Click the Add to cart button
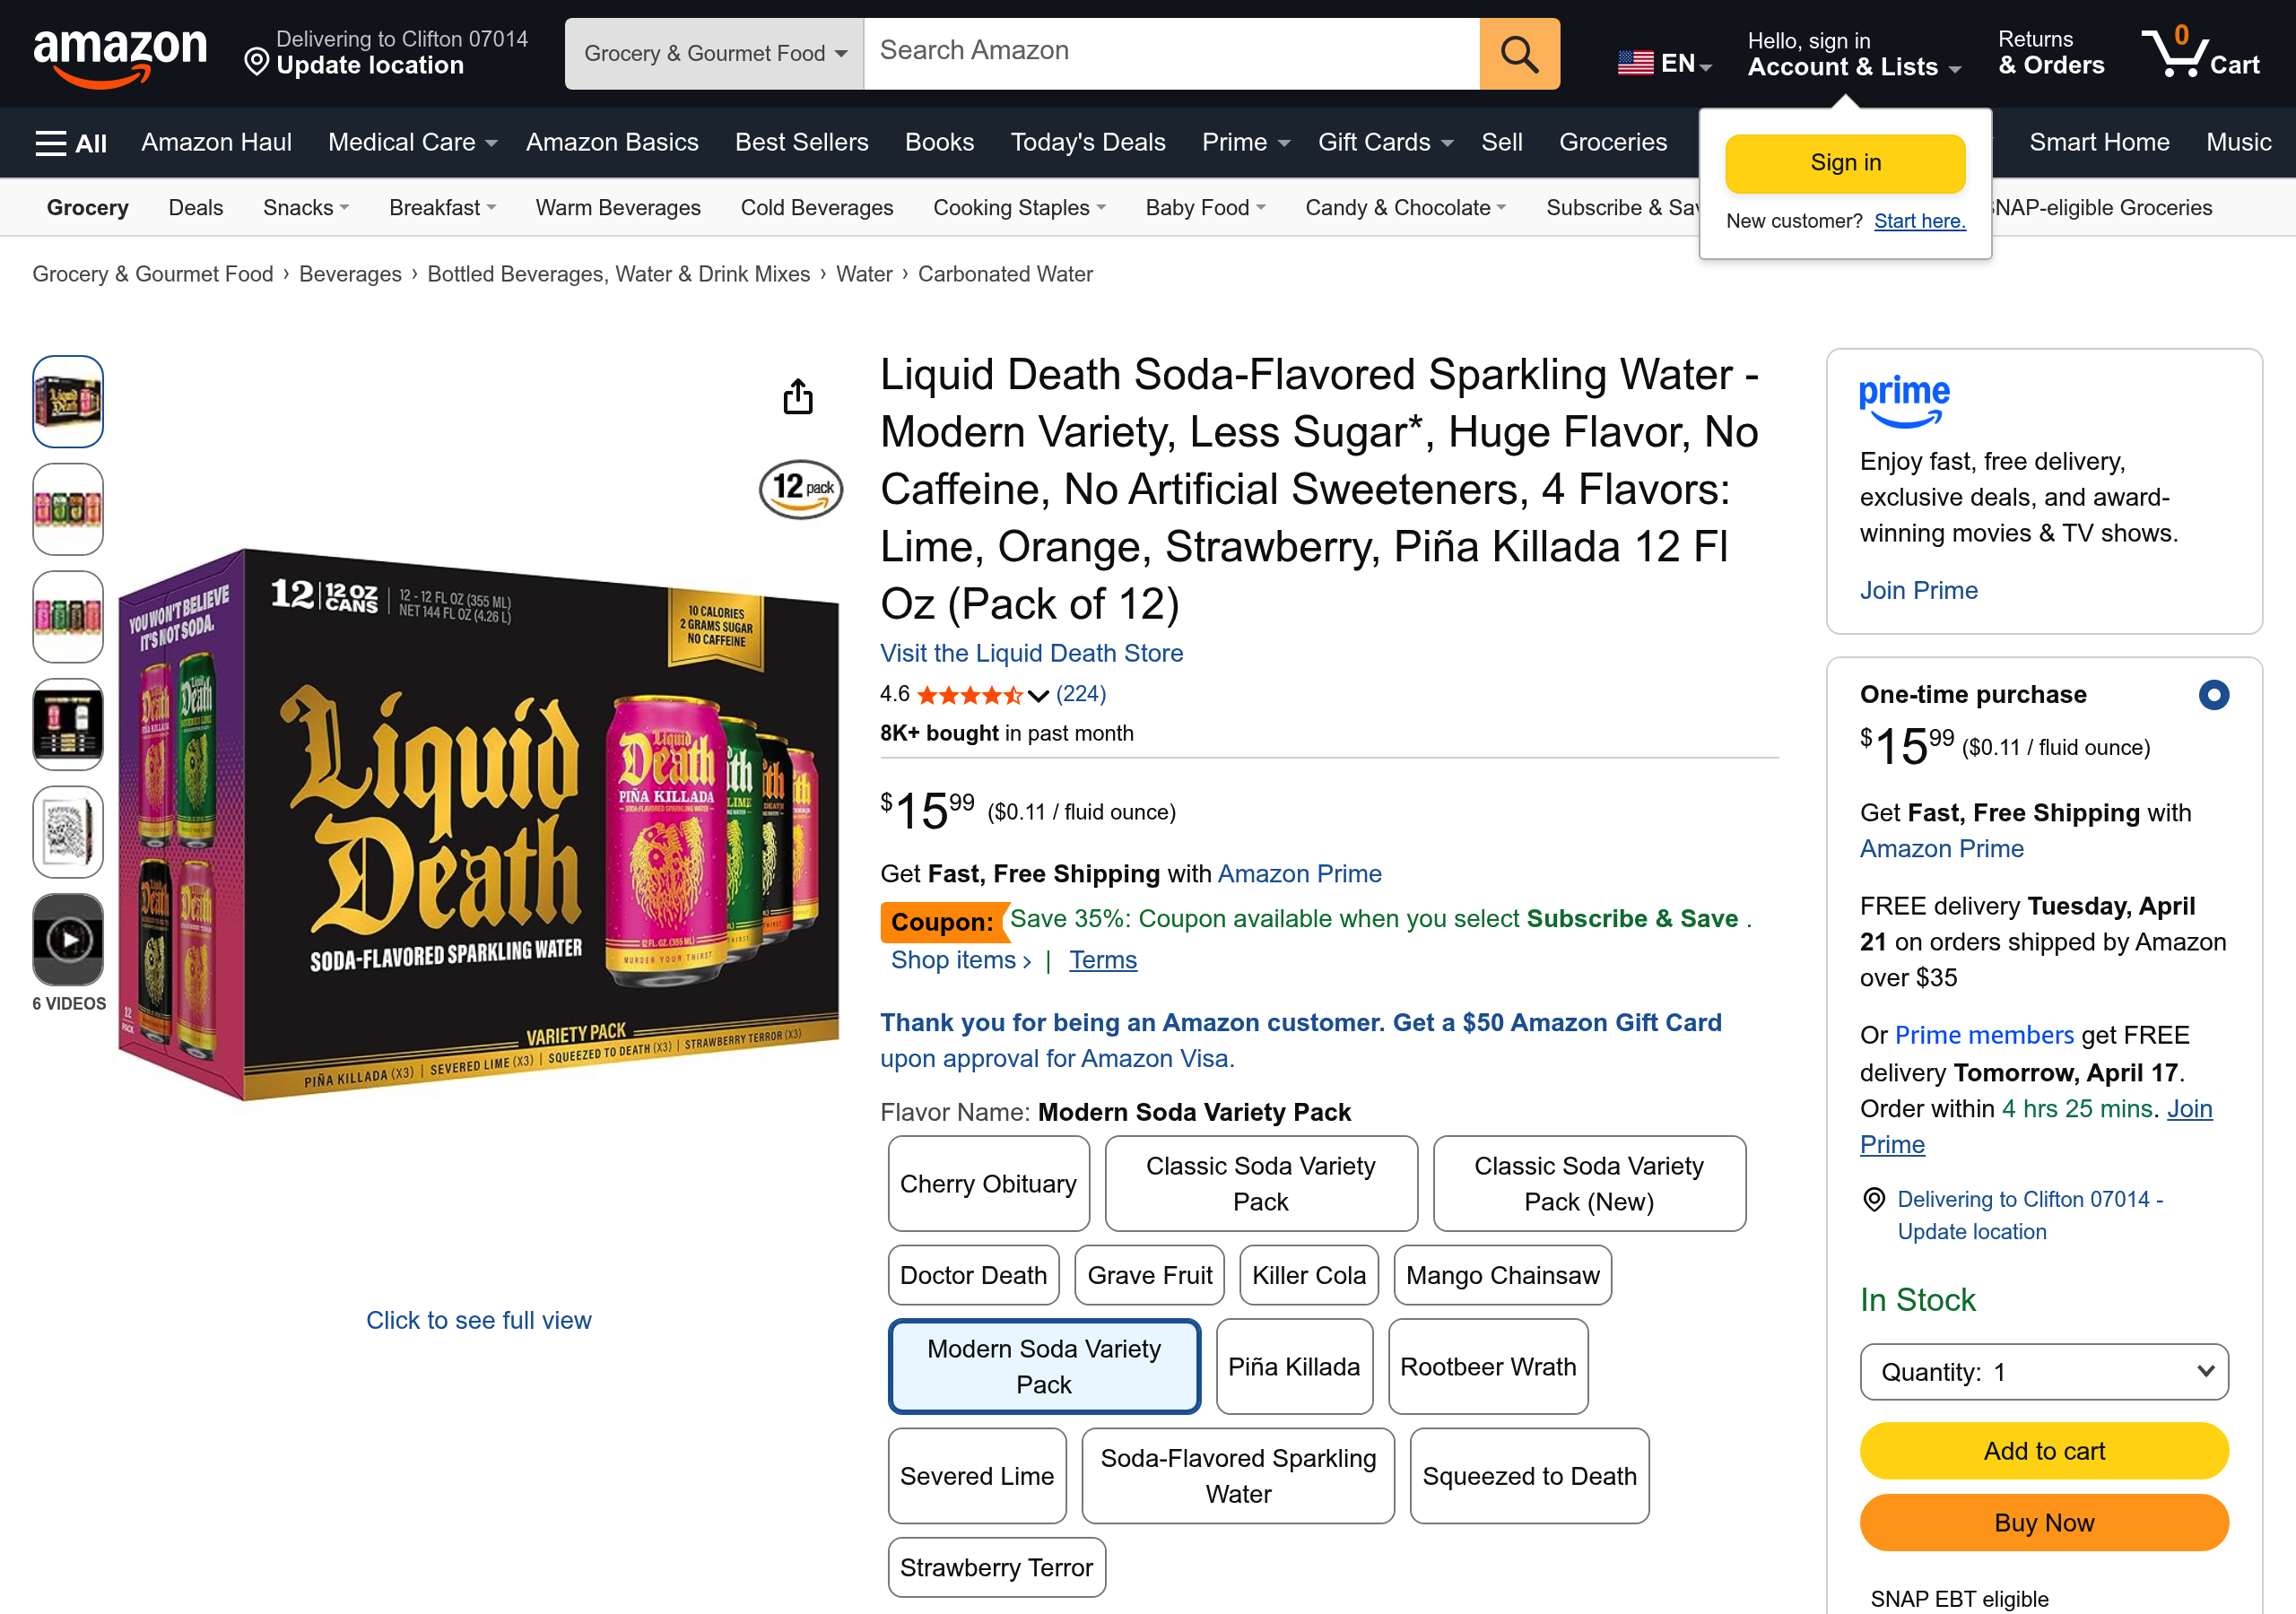Viewport: 2296px width, 1614px height. [x=2043, y=1451]
